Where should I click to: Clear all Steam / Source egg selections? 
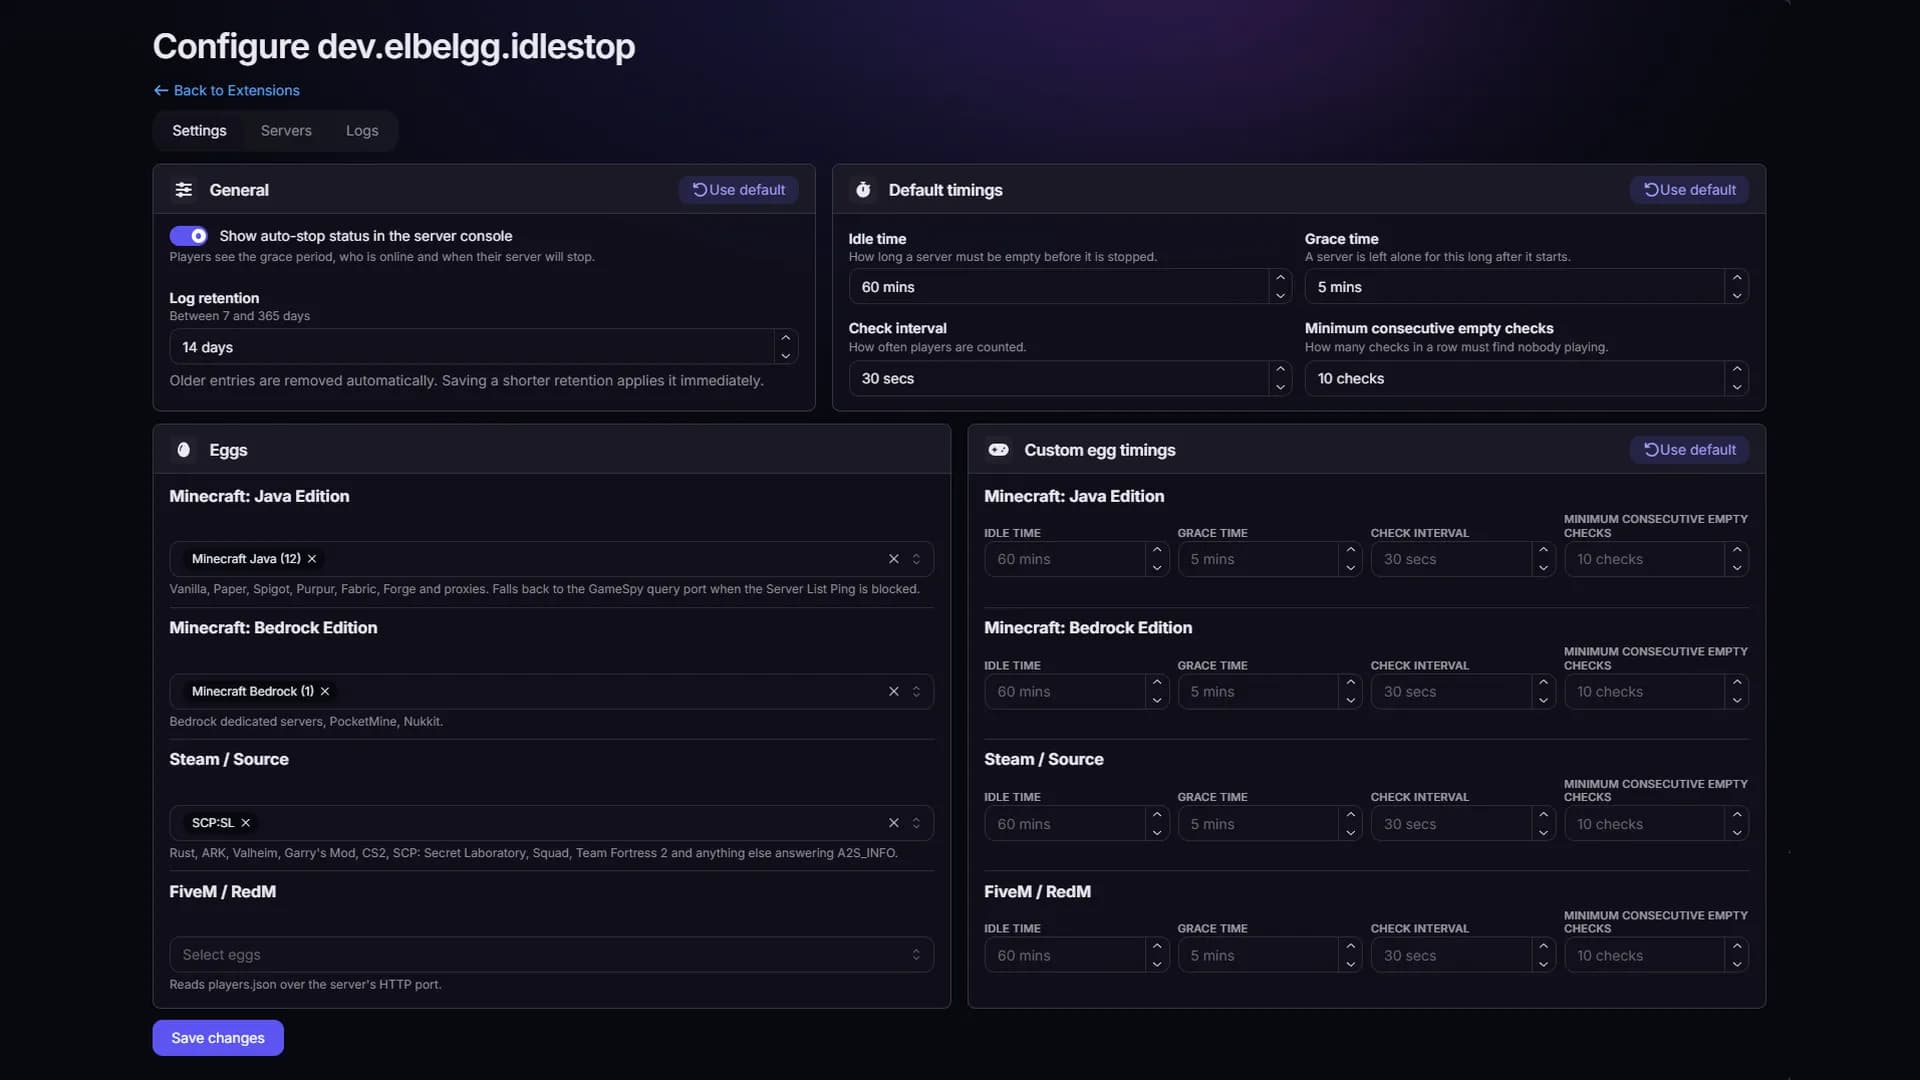pyautogui.click(x=894, y=823)
